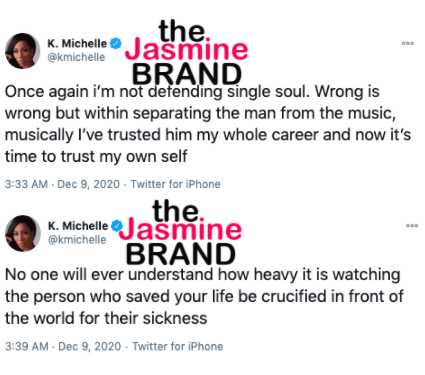This screenshot has height=375, width=425.
Task: Click Twitter for iPhone source under 3:33 AM tweet
Action: click(x=175, y=184)
